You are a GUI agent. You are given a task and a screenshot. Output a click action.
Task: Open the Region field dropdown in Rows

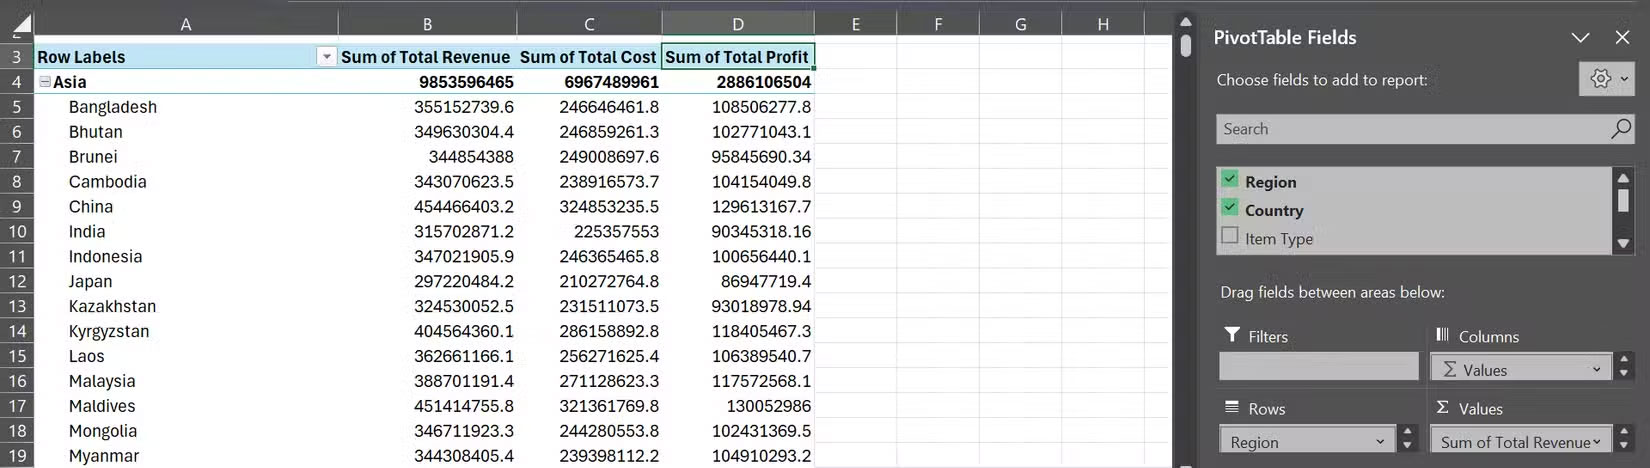(1380, 442)
